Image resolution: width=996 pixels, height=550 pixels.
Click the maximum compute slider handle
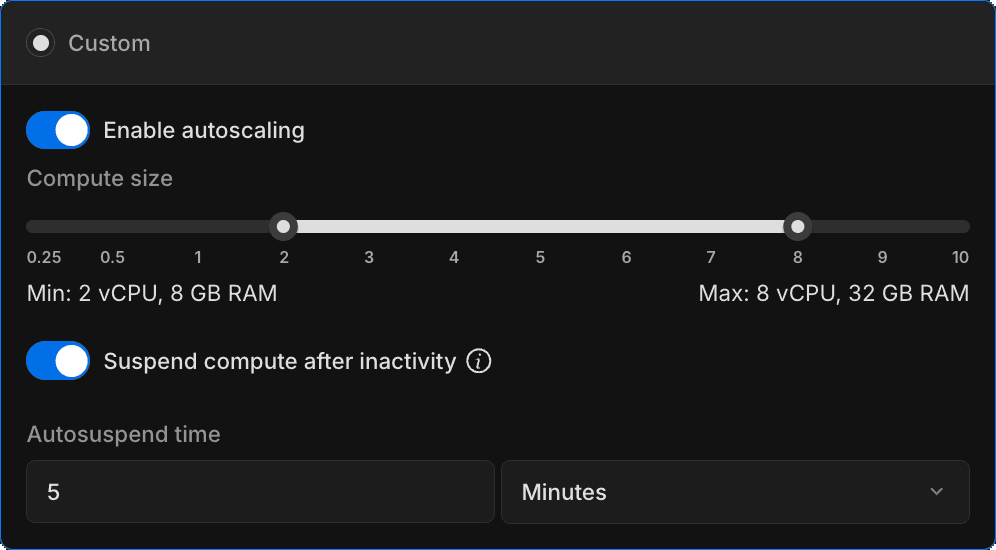click(x=797, y=227)
